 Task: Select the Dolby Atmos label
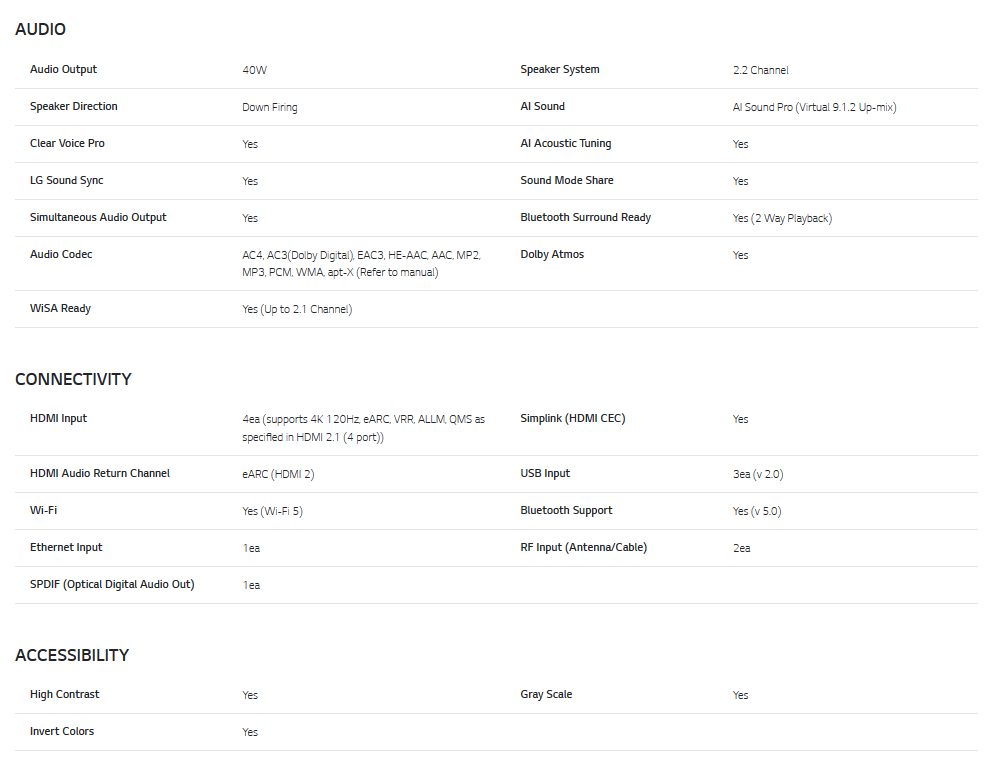pyautogui.click(x=552, y=255)
